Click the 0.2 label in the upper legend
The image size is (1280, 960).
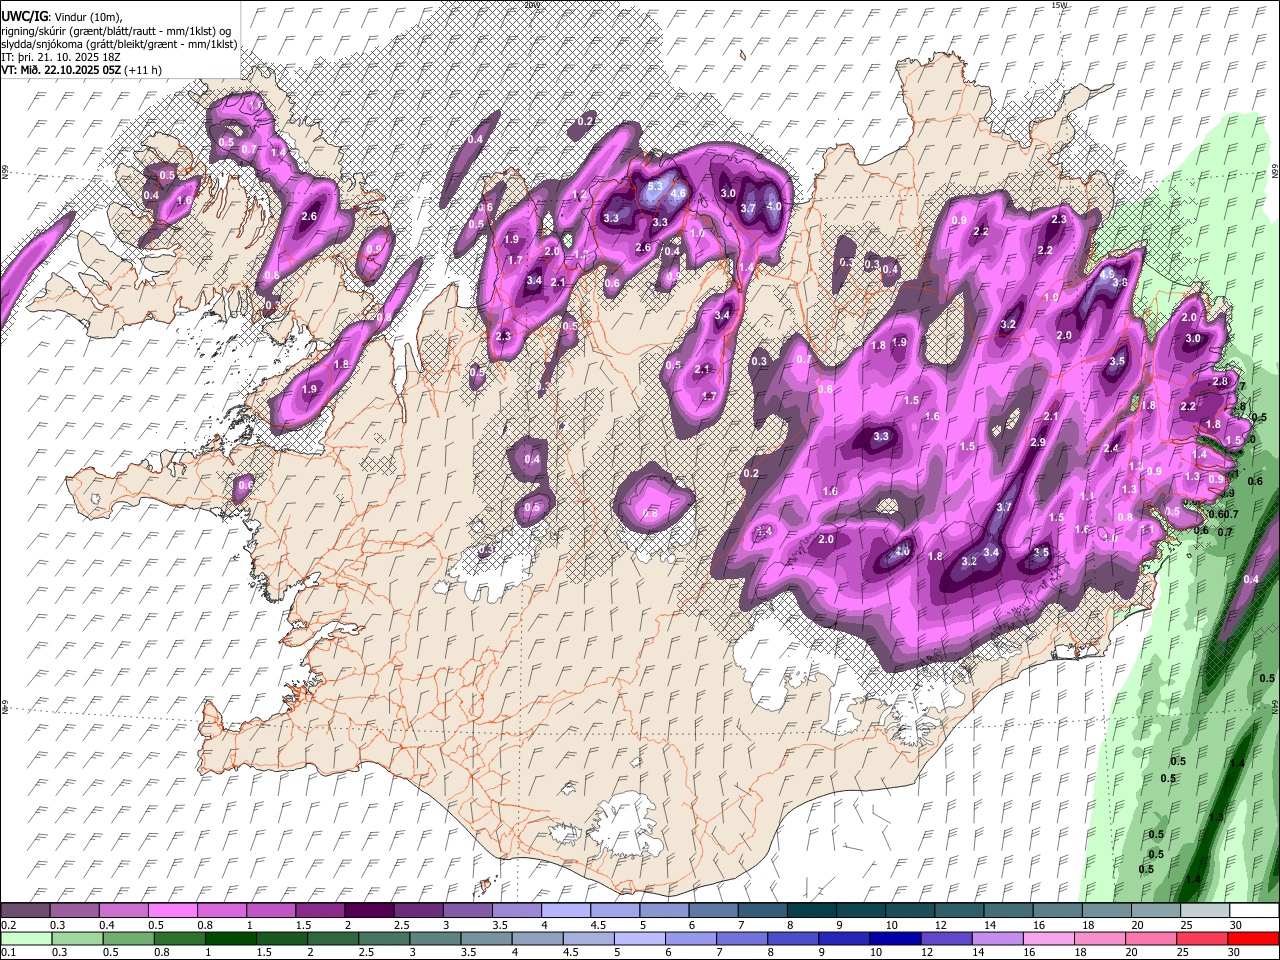click(7, 925)
